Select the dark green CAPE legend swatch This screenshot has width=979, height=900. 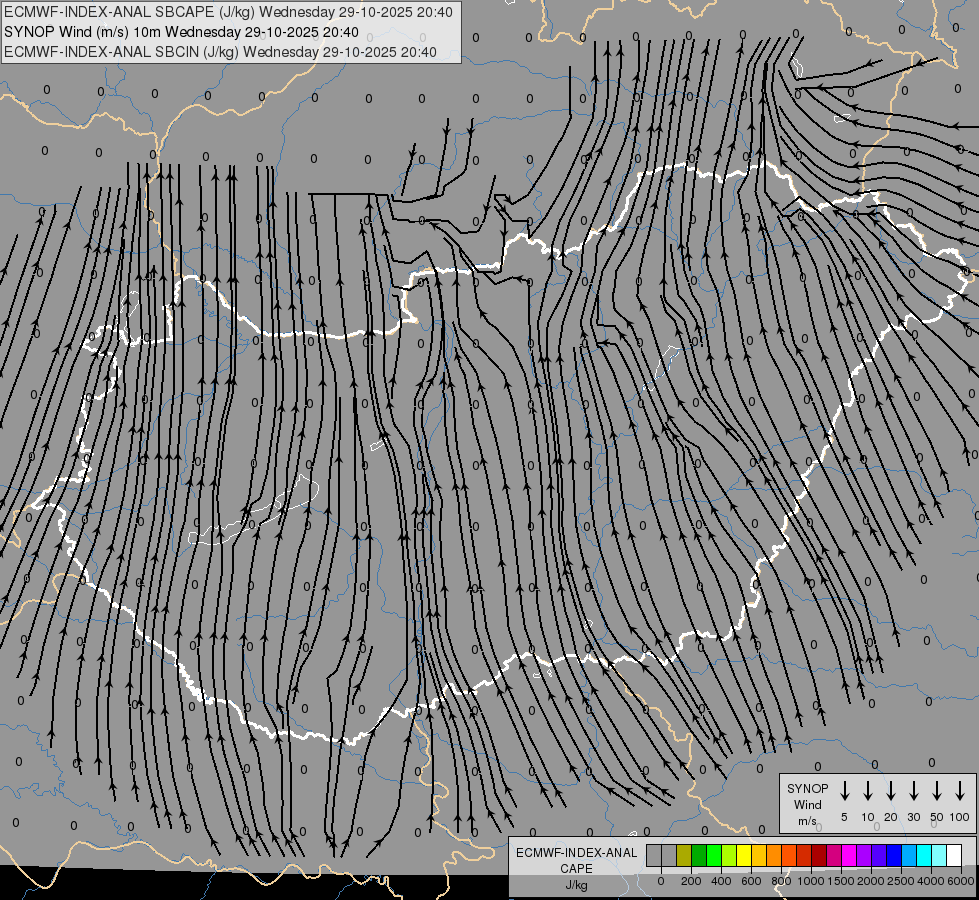pos(699,855)
